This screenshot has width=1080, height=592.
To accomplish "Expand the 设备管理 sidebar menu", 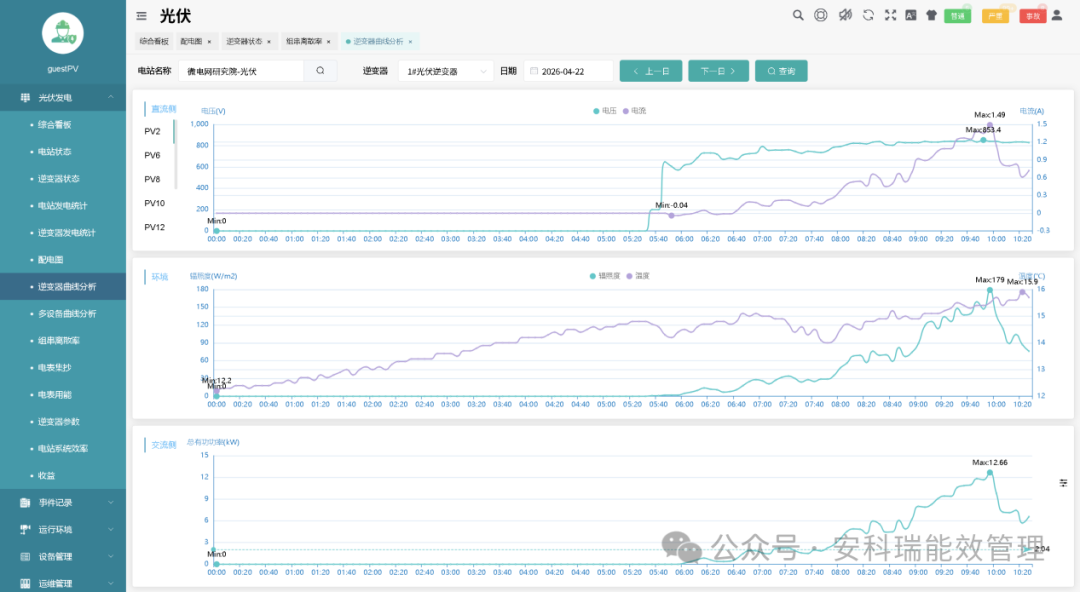I will pos(63,556).
